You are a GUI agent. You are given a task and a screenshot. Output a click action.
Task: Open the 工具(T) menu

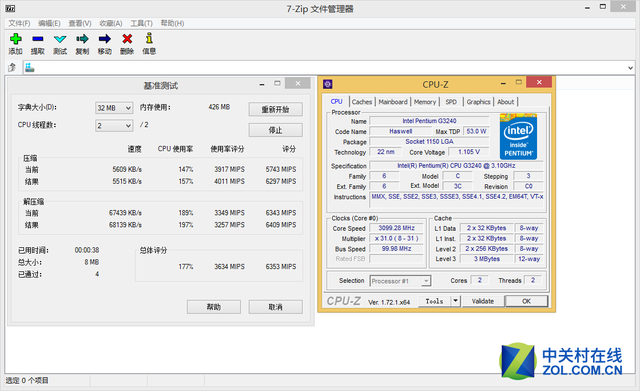pyautogui.click(x=141, y=23)
